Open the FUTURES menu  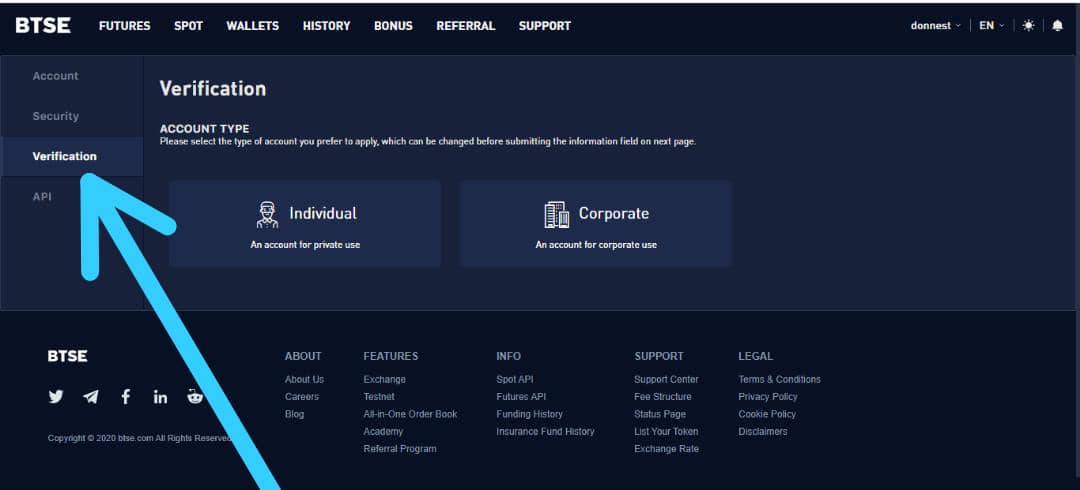click(125, 25)
